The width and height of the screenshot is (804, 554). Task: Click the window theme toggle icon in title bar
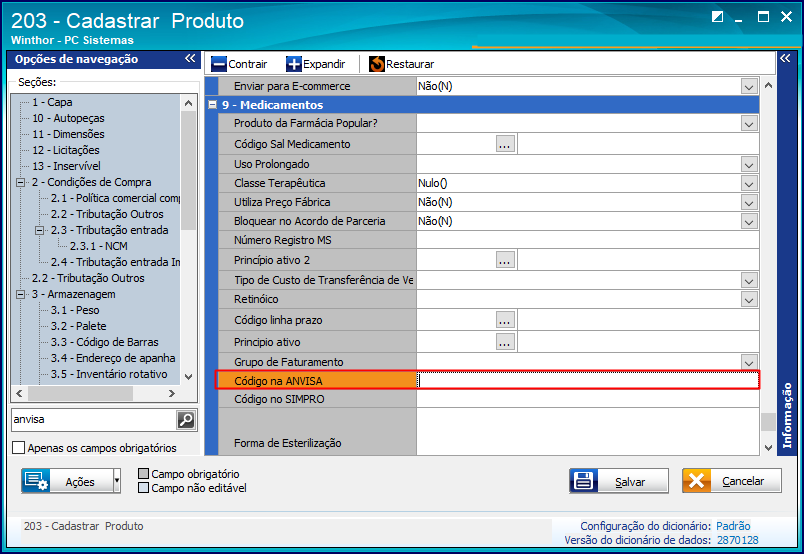pos(717,17)
